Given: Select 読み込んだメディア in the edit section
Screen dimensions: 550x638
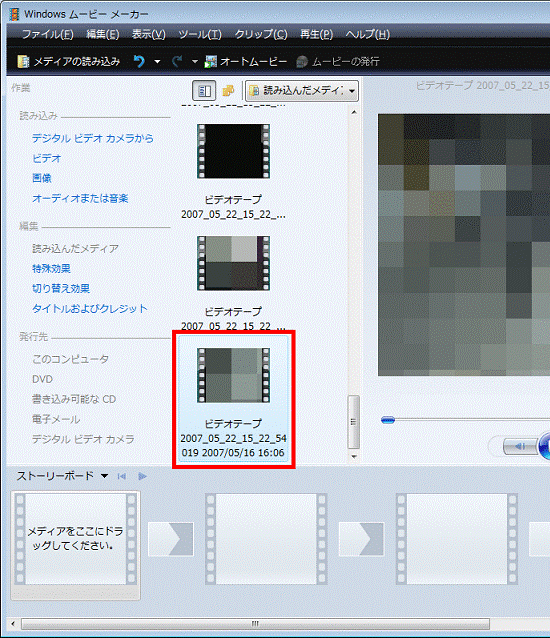Looking at the screenshot, I should click(x=75, y=248).
